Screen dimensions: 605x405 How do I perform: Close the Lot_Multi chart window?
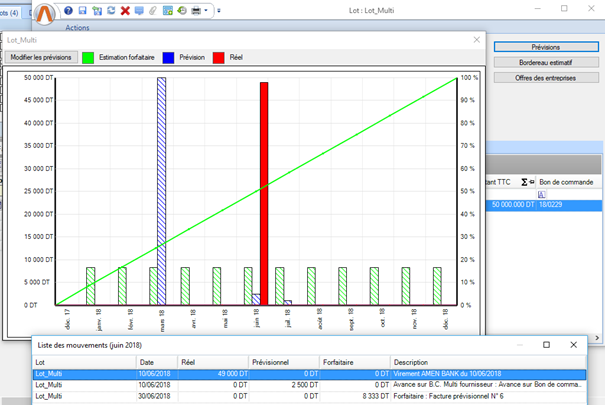[475, 40]
